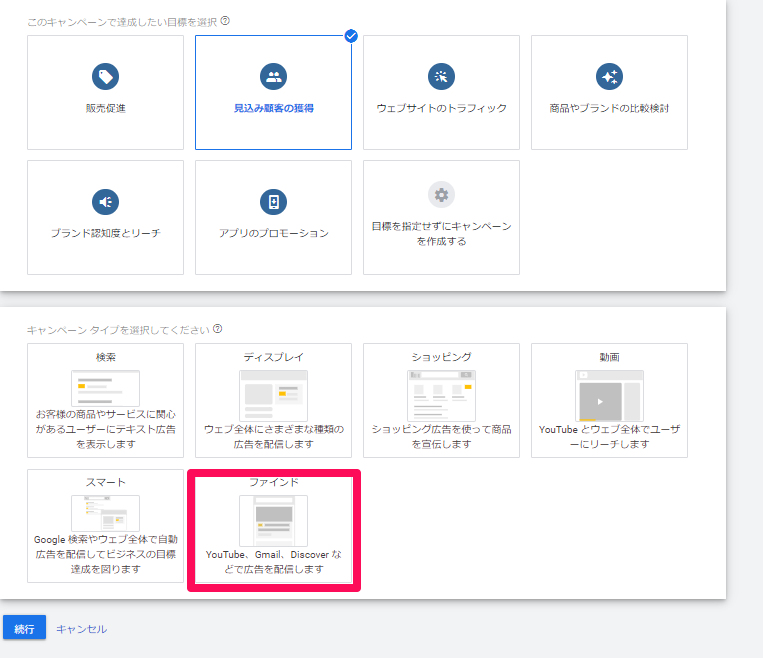
Task: Click the 見込み顧客の獲得 people icon
Action: pos(273,76)
